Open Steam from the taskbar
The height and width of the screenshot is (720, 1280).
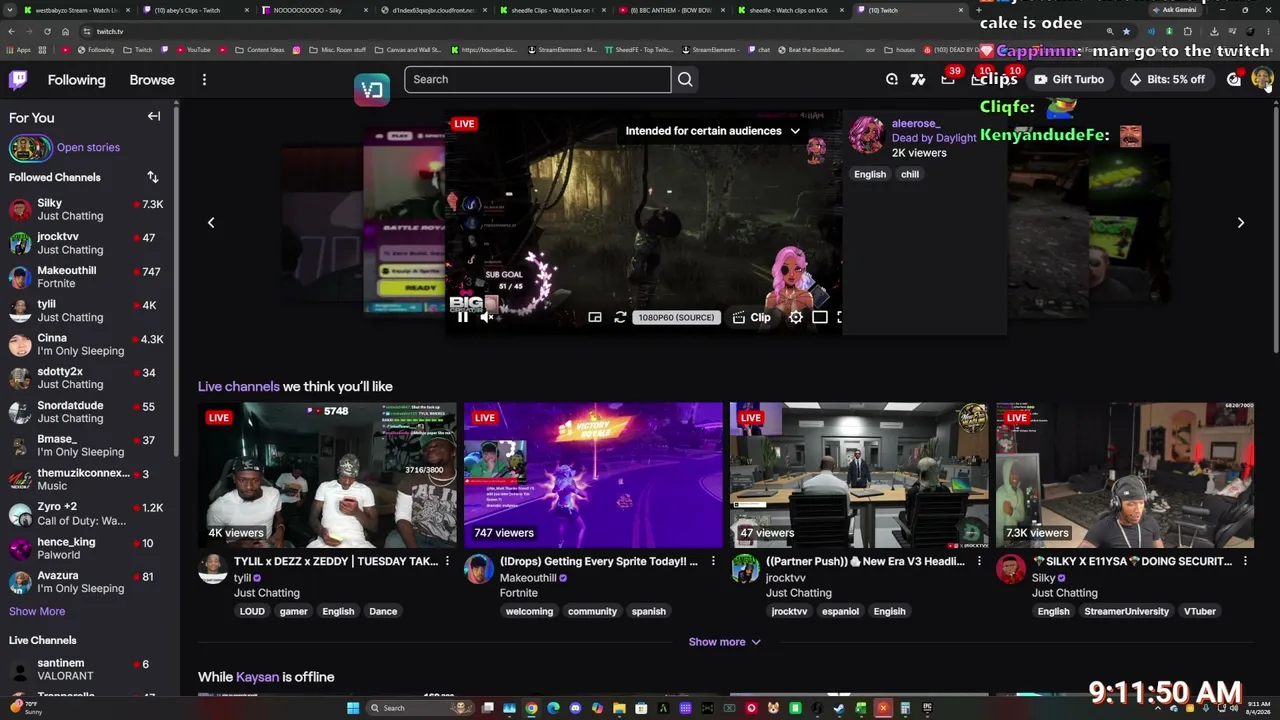[x=839, y=708]
